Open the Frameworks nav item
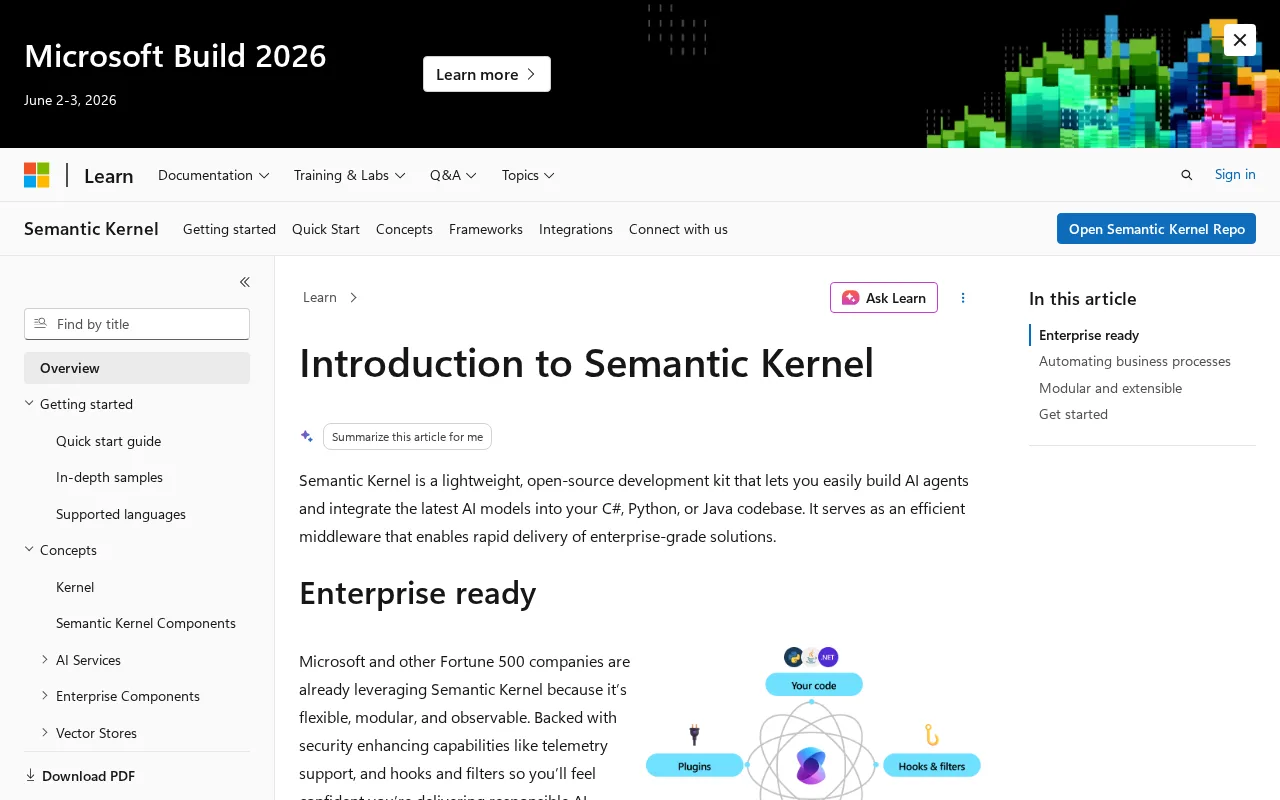The width and height of the screenshot is (1280, 800). pos(486,229)
